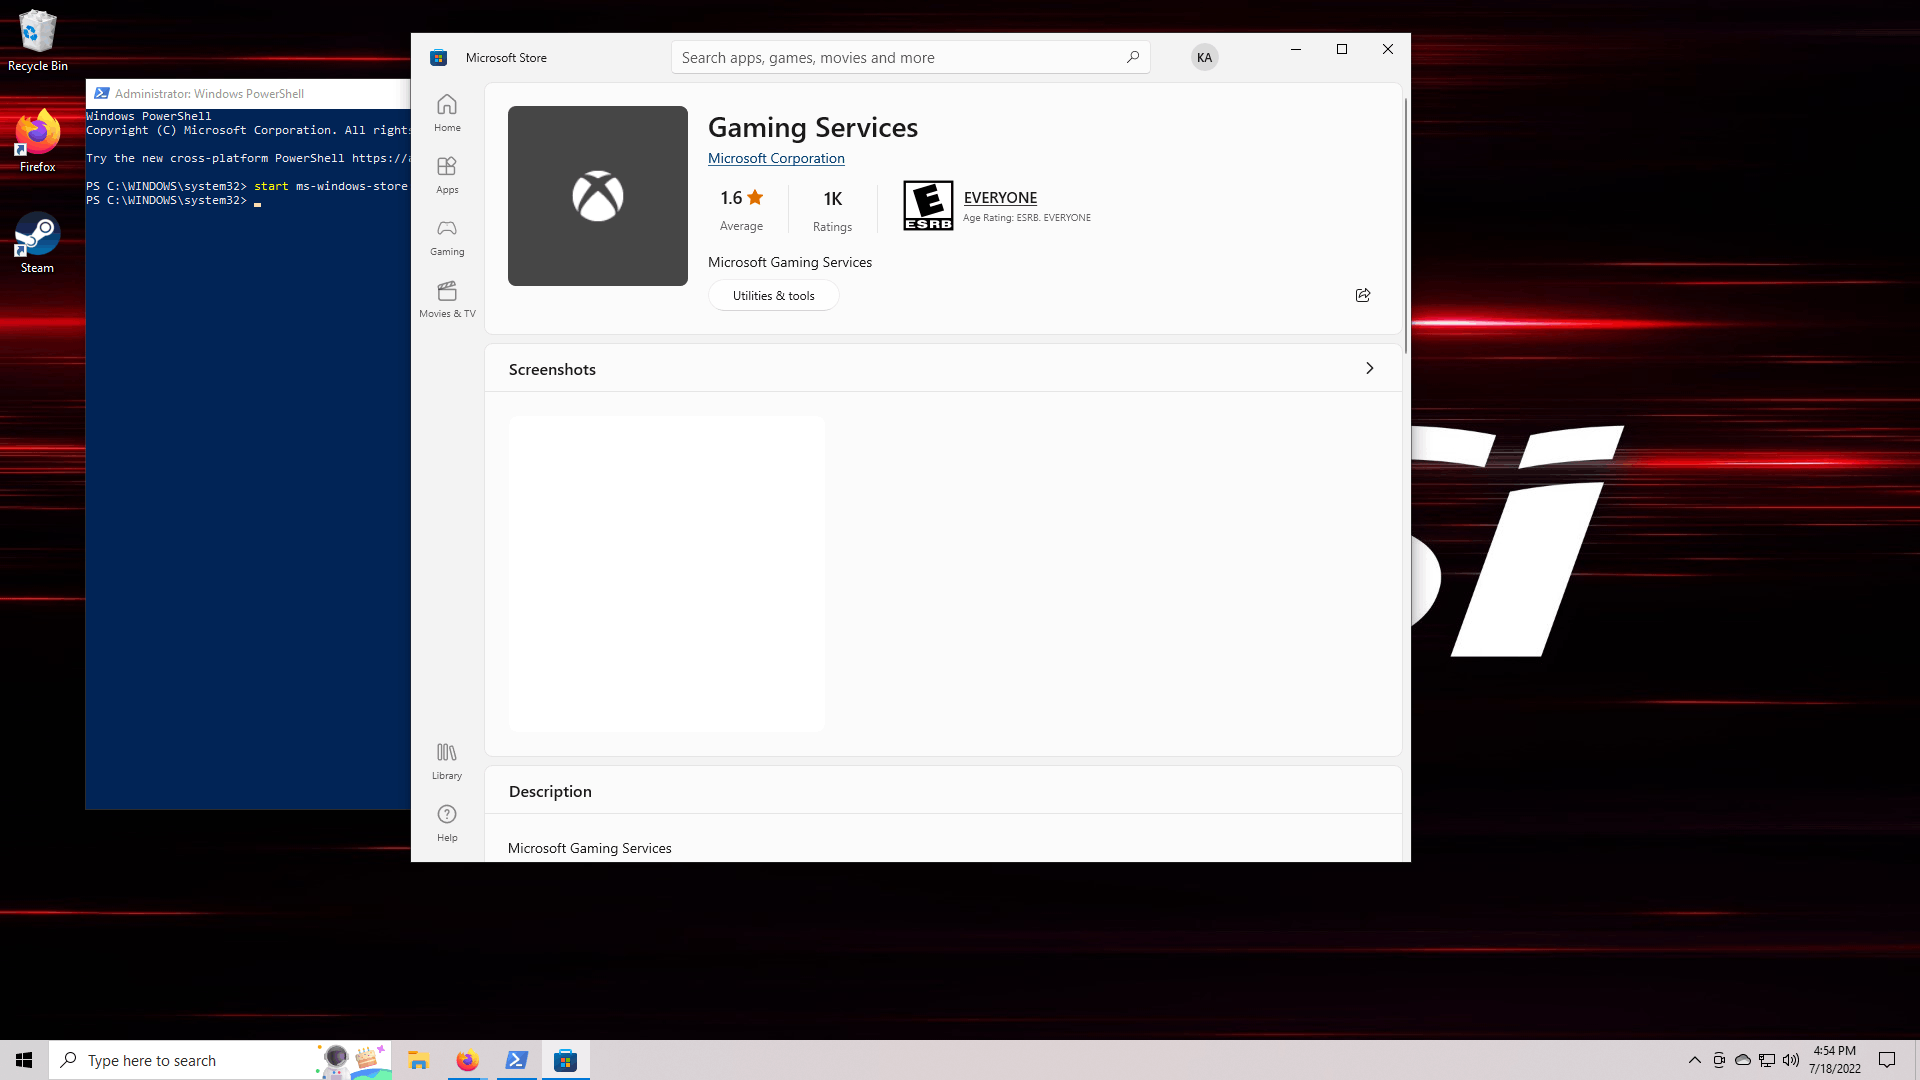1920x1080 pixels.
Task: Open the Microsoft Corporation publisher link
Action: pos(776,158)
